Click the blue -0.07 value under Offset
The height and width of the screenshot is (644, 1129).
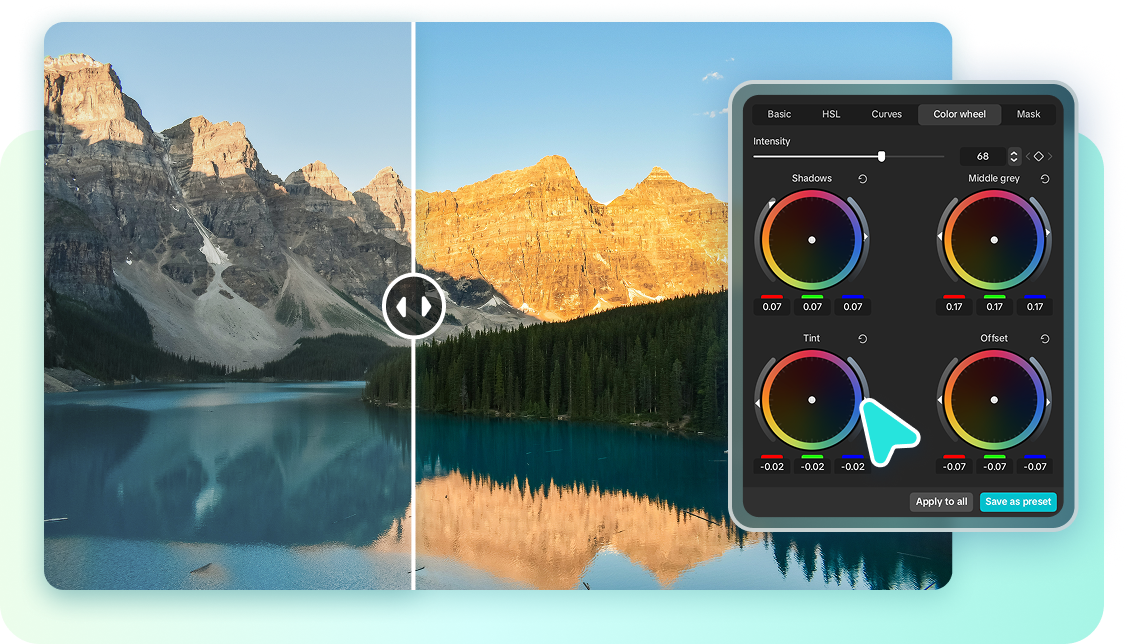(1035, 466)
